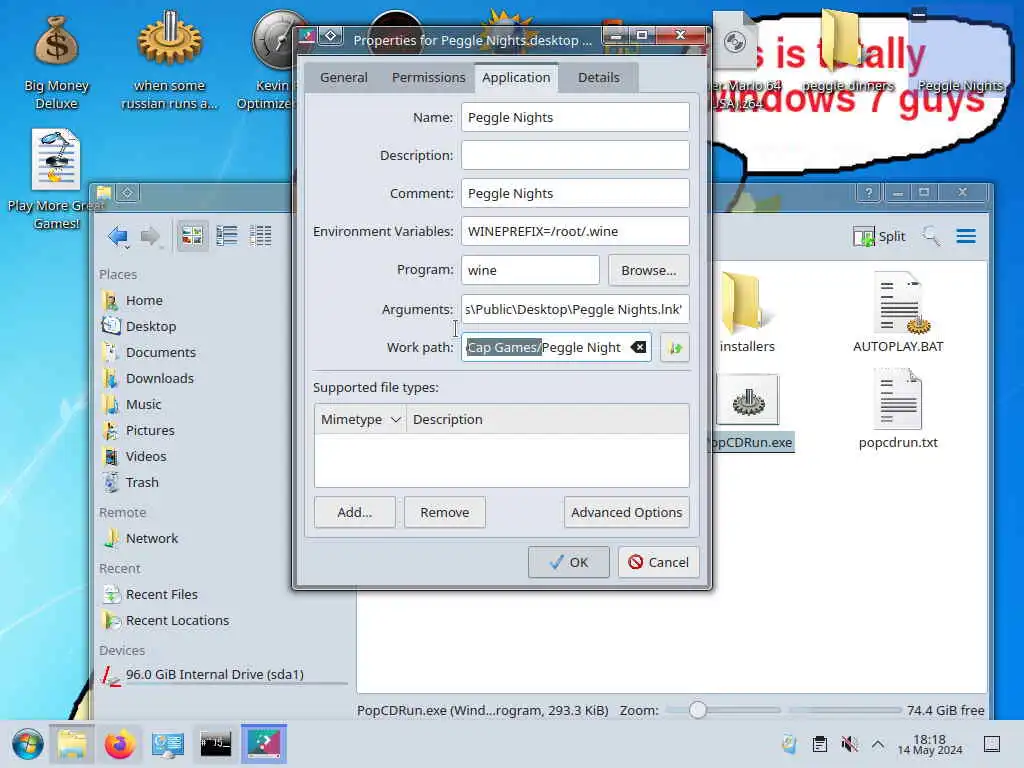Switch to the Details tab
This screenshot has height=768, width=1024.
598,78
